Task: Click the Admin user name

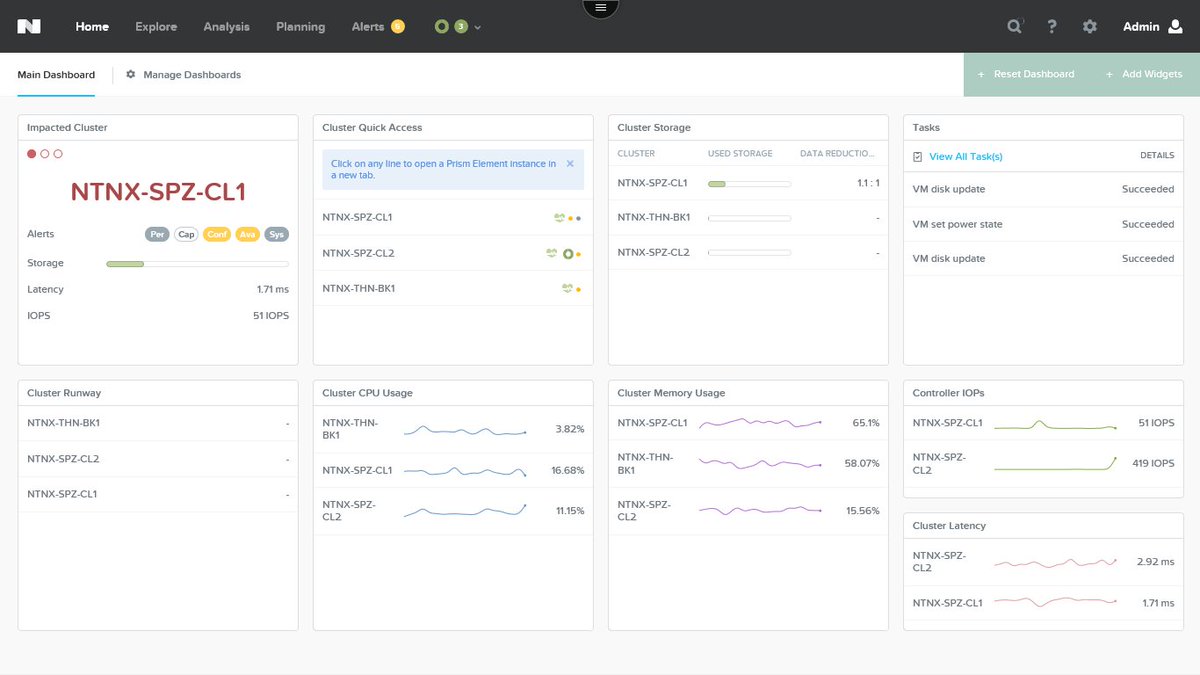Action: pos(1141,27)
